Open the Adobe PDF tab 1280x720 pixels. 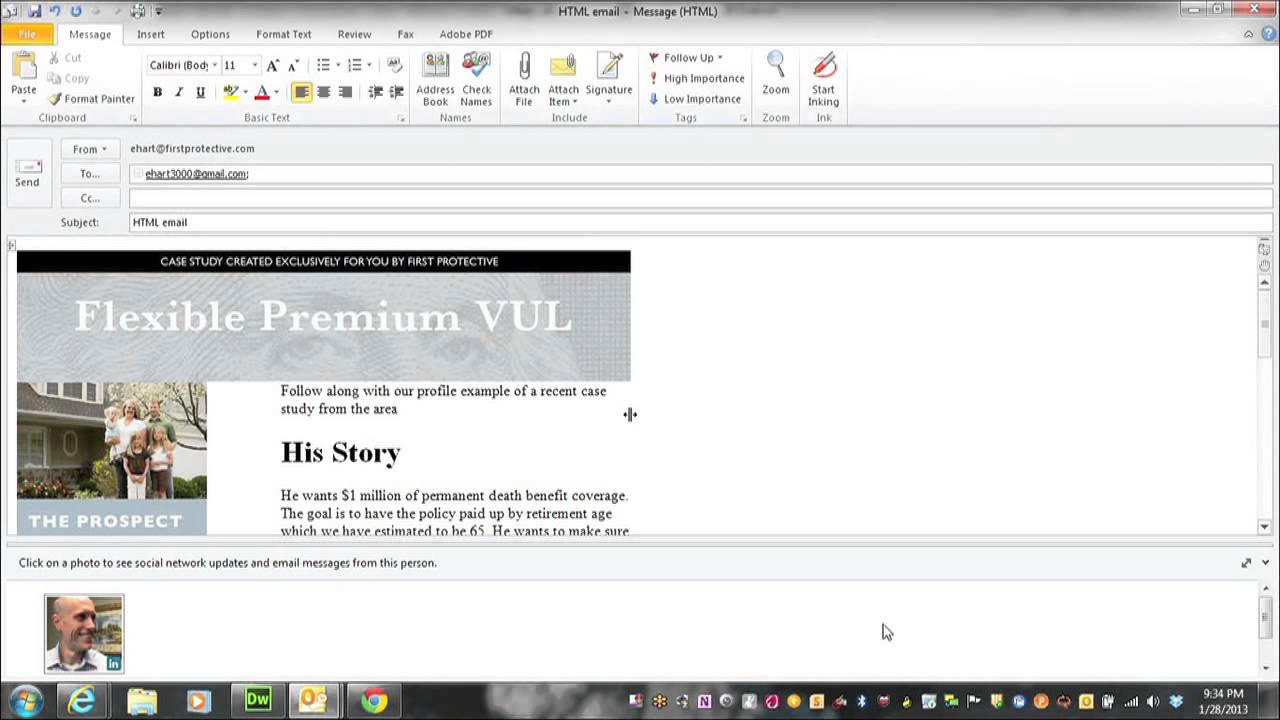[466, 34]
